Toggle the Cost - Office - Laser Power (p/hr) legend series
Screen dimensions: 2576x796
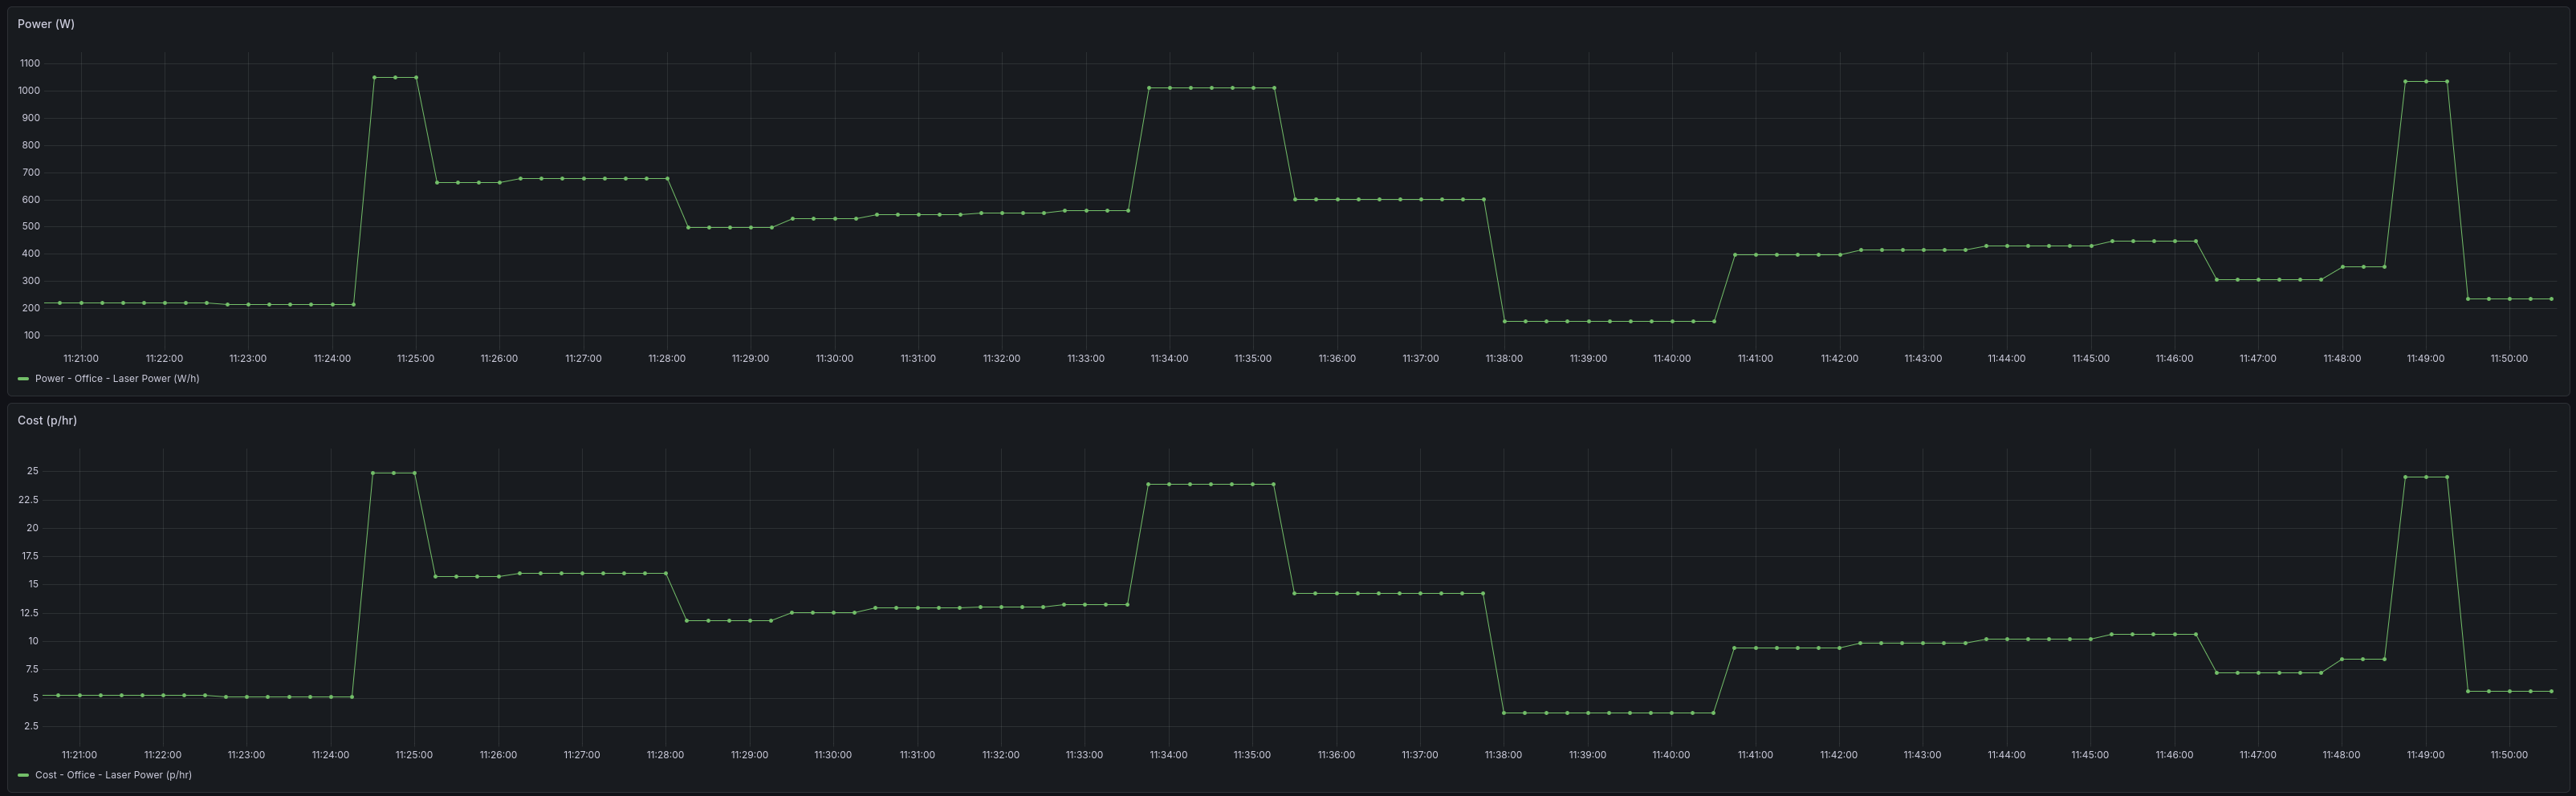[113, 775]
